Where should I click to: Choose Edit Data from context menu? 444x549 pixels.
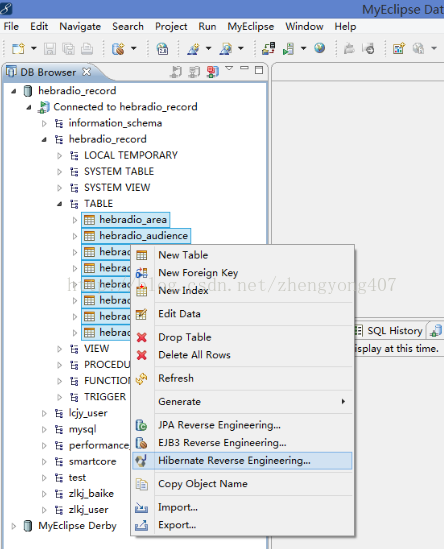tap(242, 314)
